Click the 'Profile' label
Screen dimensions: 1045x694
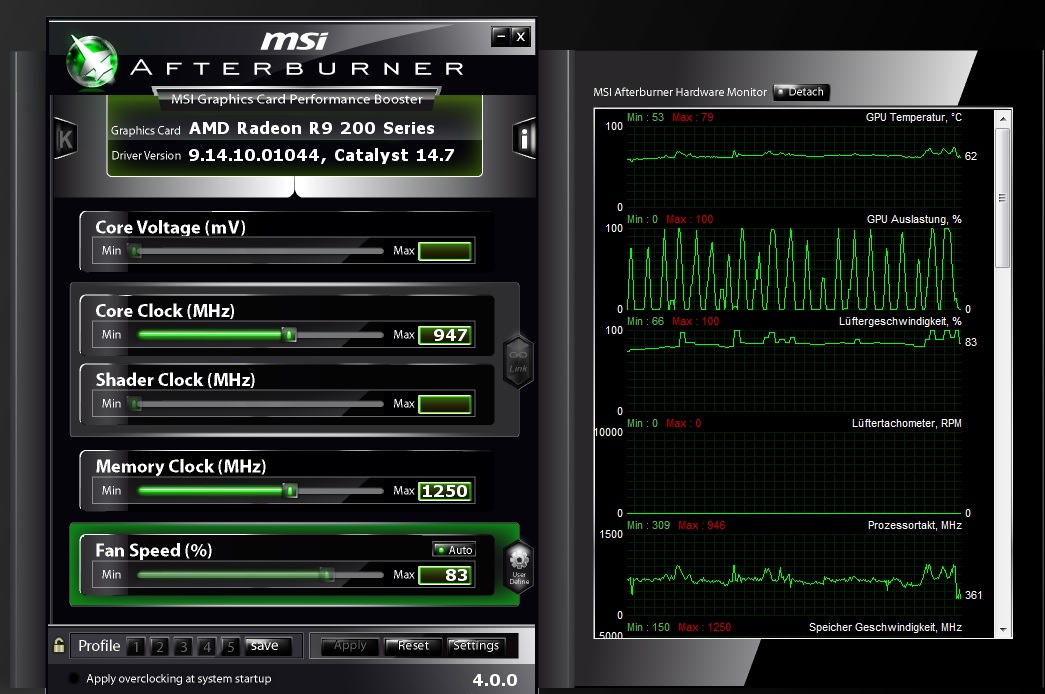tap(99, 645)
